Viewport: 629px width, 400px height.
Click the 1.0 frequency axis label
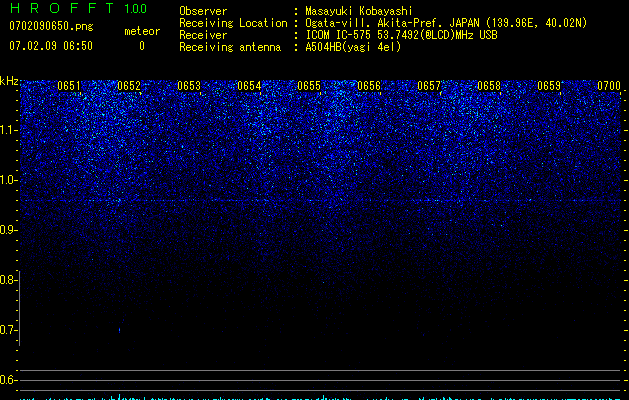(8, 180)
